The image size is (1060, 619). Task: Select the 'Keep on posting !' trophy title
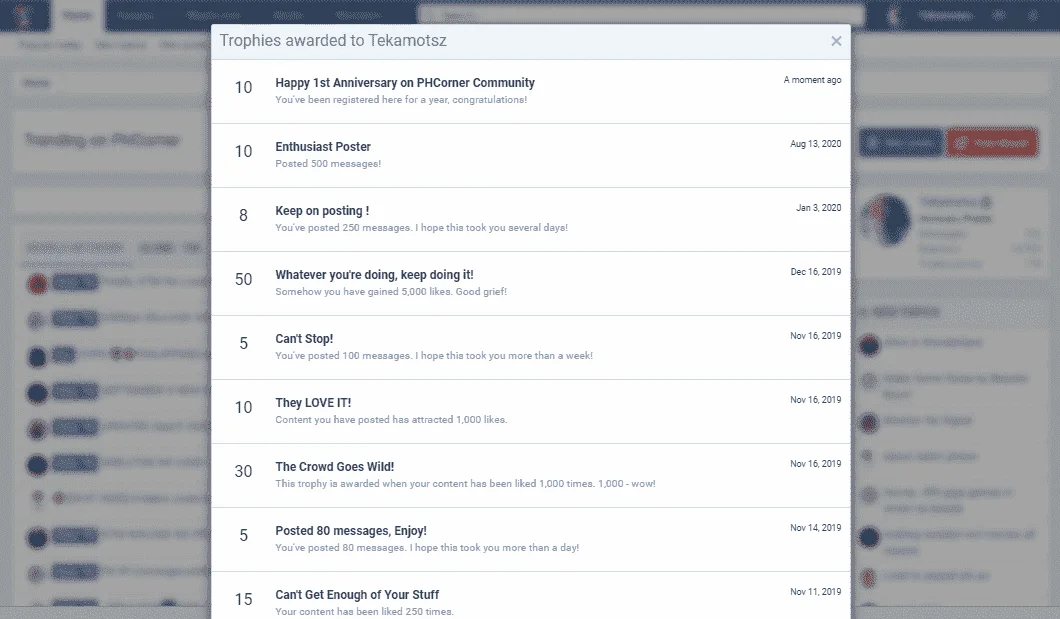coord(322,211)
